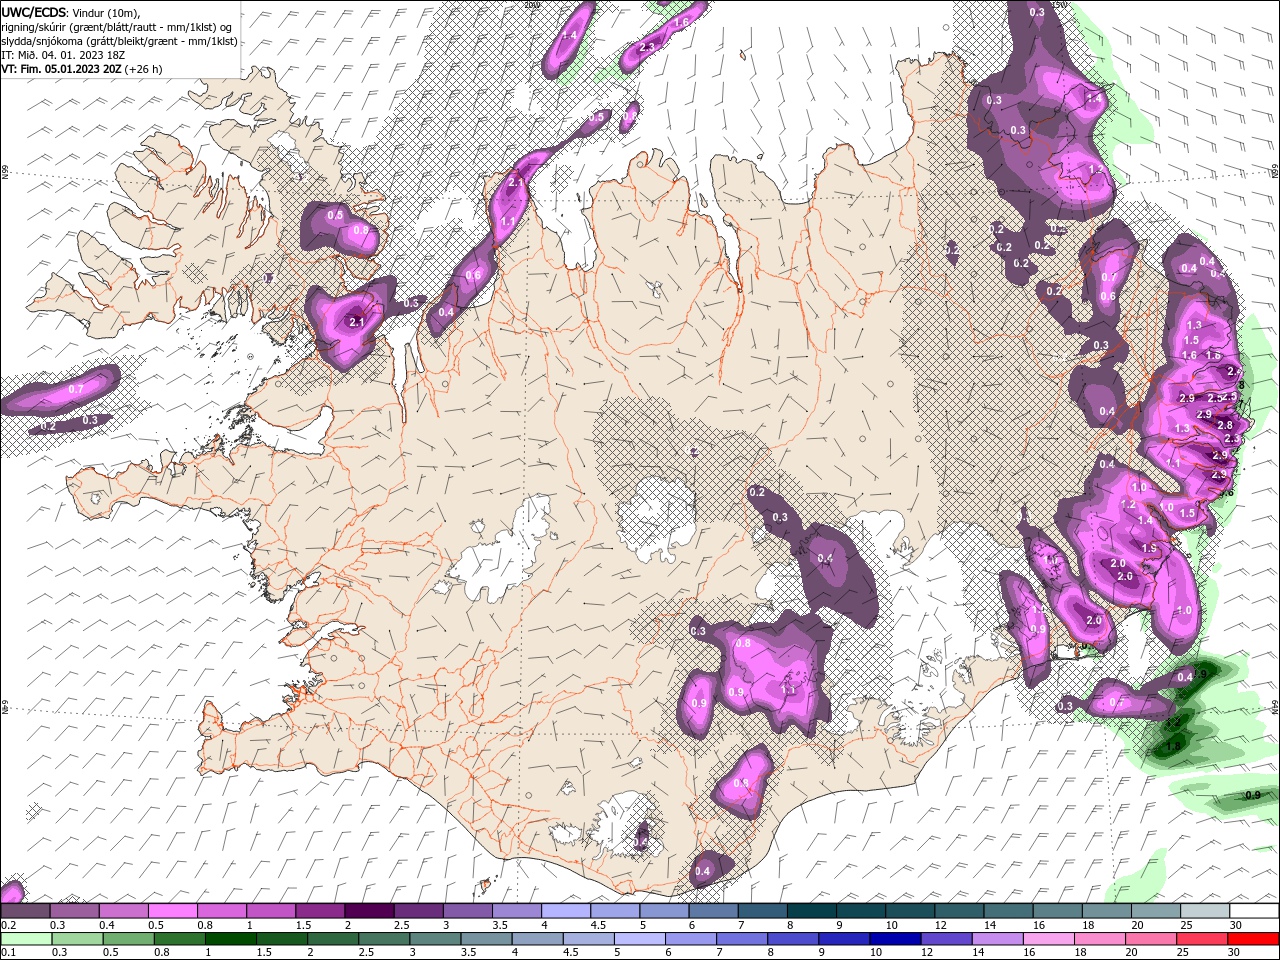Click the 'rigning/skúrir' description line
This screenshot has width=1280, height=960.
(116, 27)
